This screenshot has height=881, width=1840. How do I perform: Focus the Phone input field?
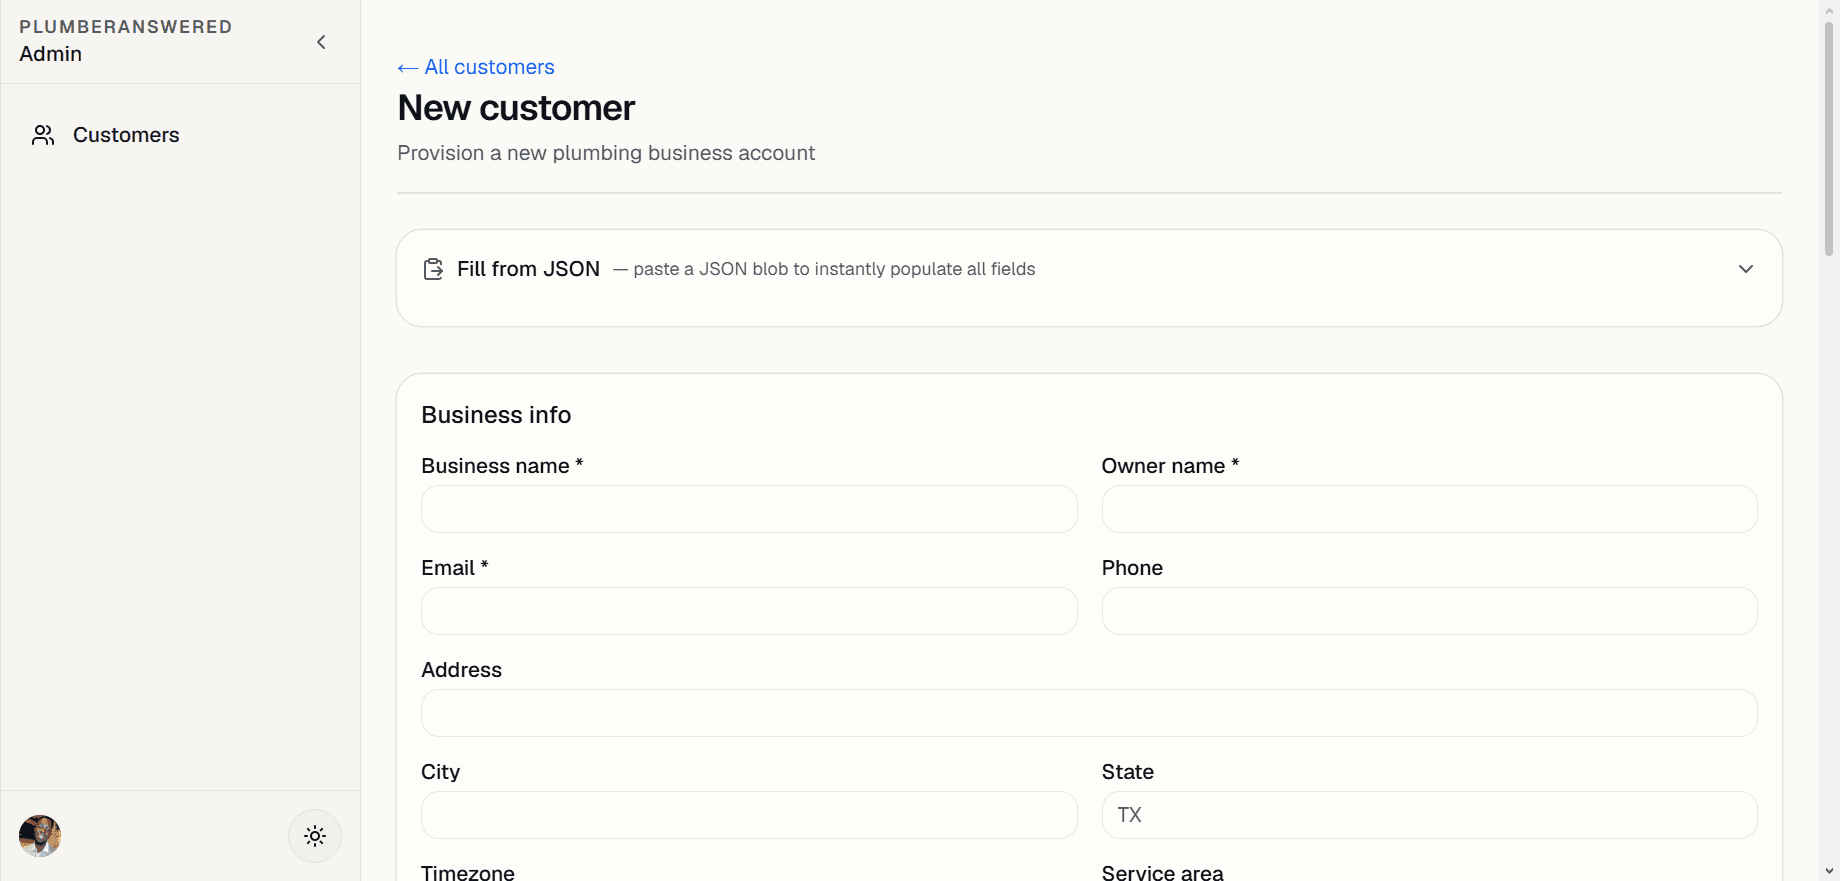[1429, 611]
